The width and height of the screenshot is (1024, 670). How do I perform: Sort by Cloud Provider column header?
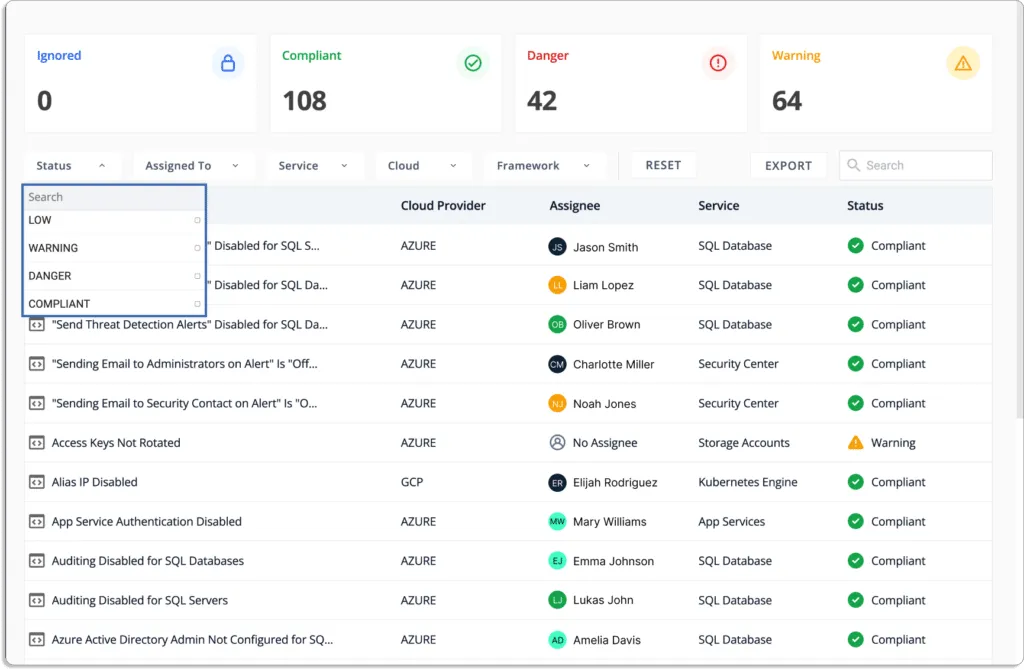[443, 206]
